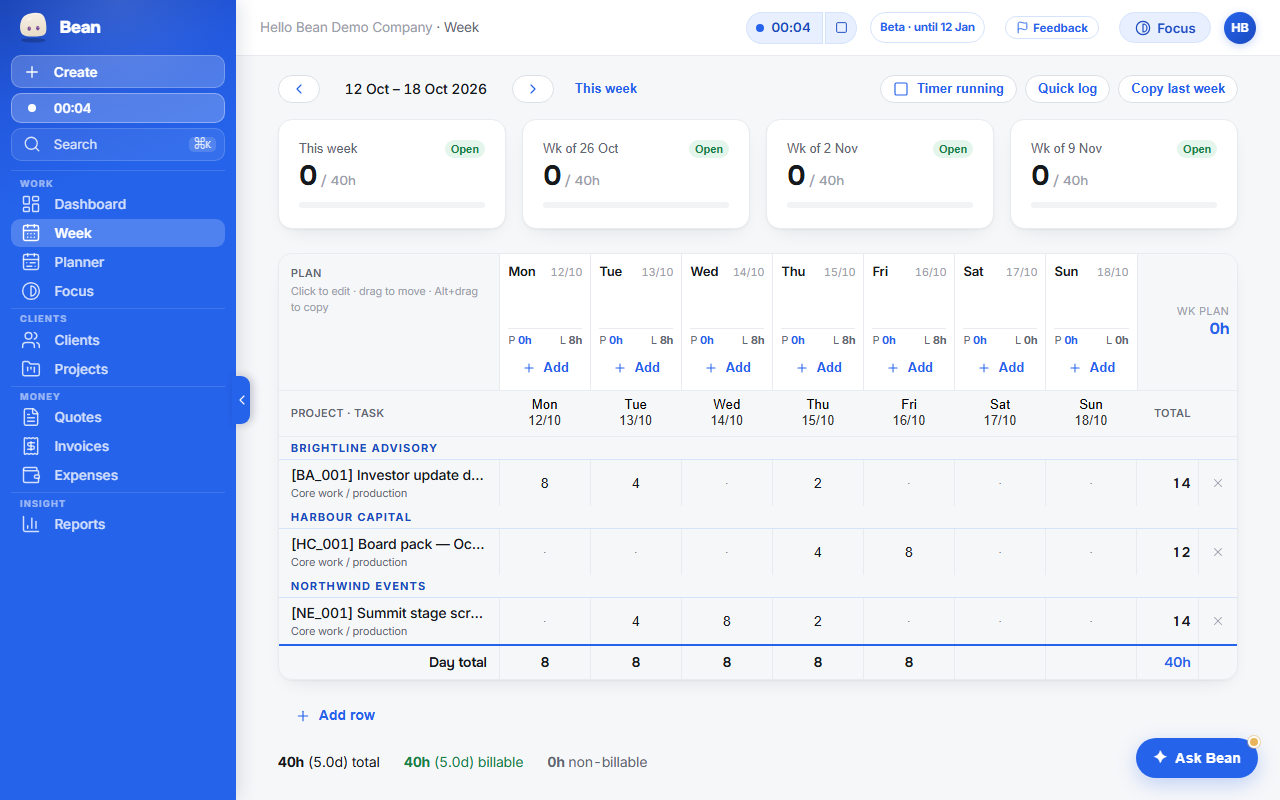
Task: Go to Clients in the sidebar
Action: (x=118, y=340)
